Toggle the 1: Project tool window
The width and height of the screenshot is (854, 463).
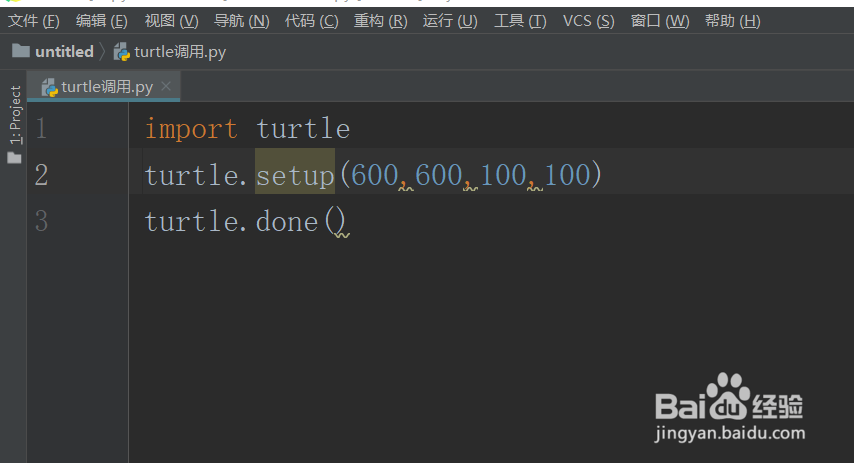tap(15, 115)
